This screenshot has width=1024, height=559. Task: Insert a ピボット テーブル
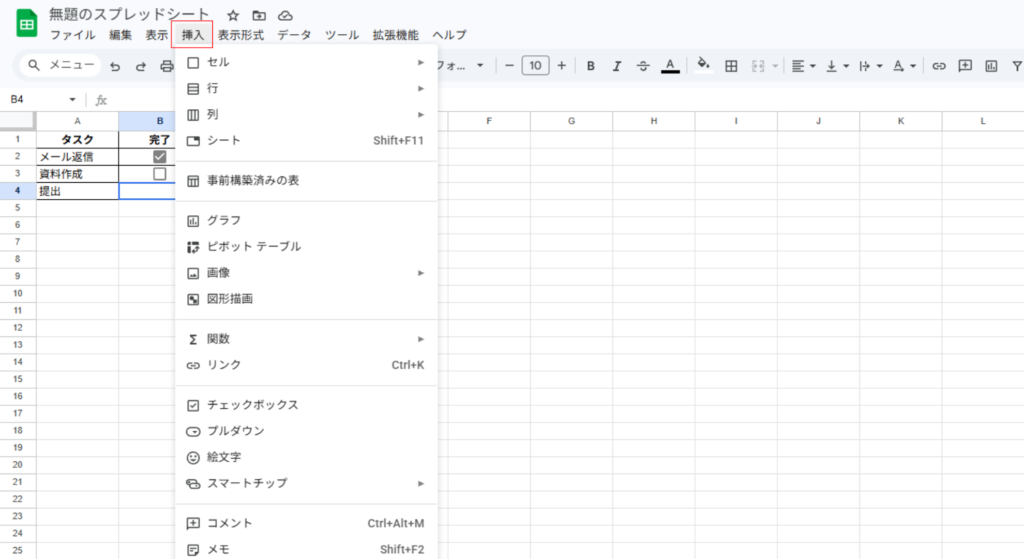[306, 247]
